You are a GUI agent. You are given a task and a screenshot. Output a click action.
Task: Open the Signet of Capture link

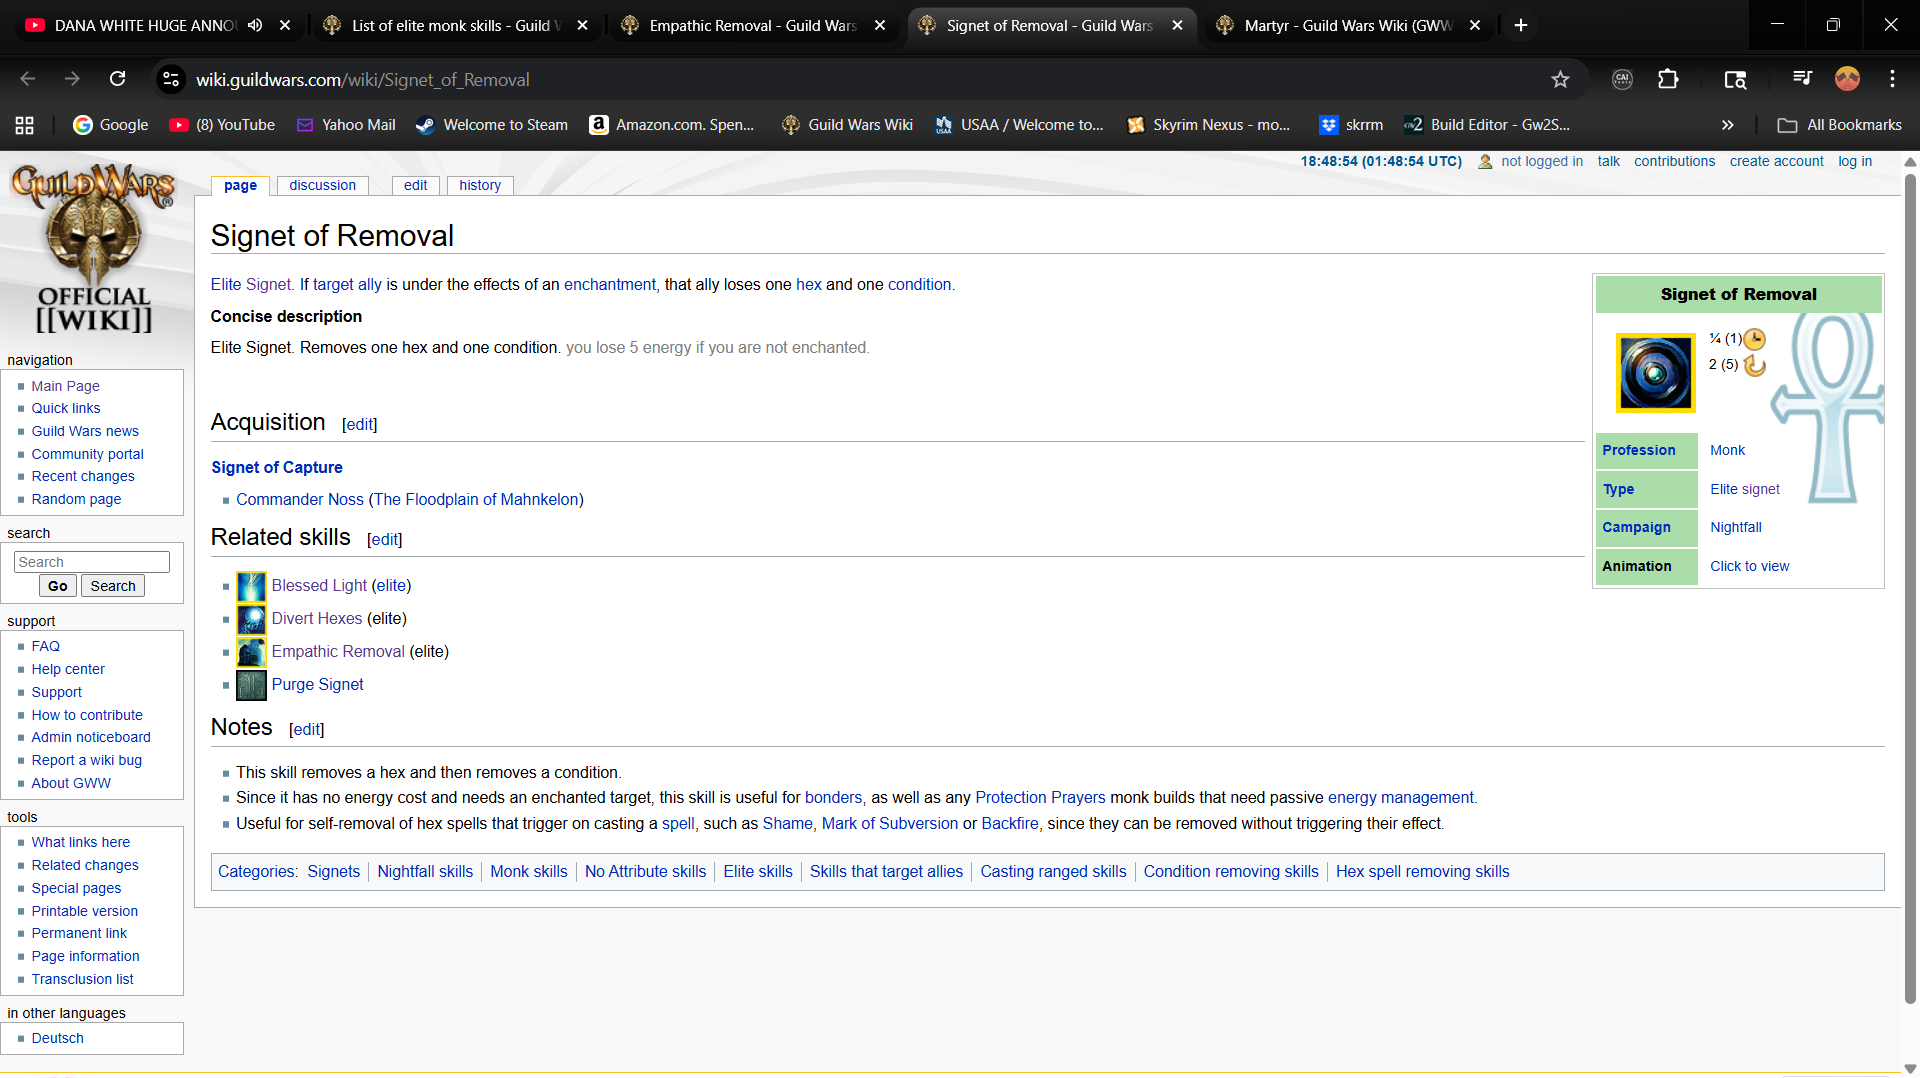coord(277,467)
